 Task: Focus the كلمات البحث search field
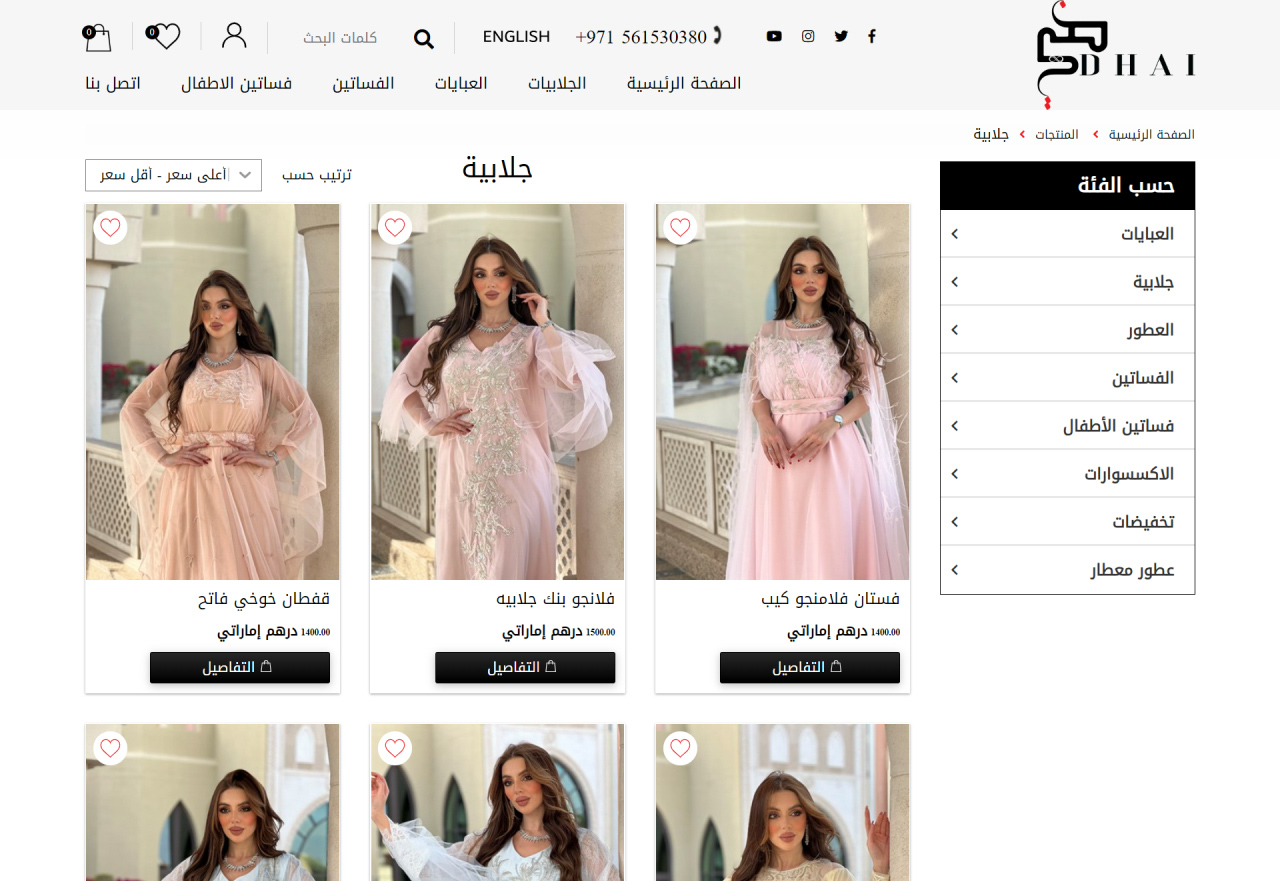pyautogui.click(x=340, y=38)
